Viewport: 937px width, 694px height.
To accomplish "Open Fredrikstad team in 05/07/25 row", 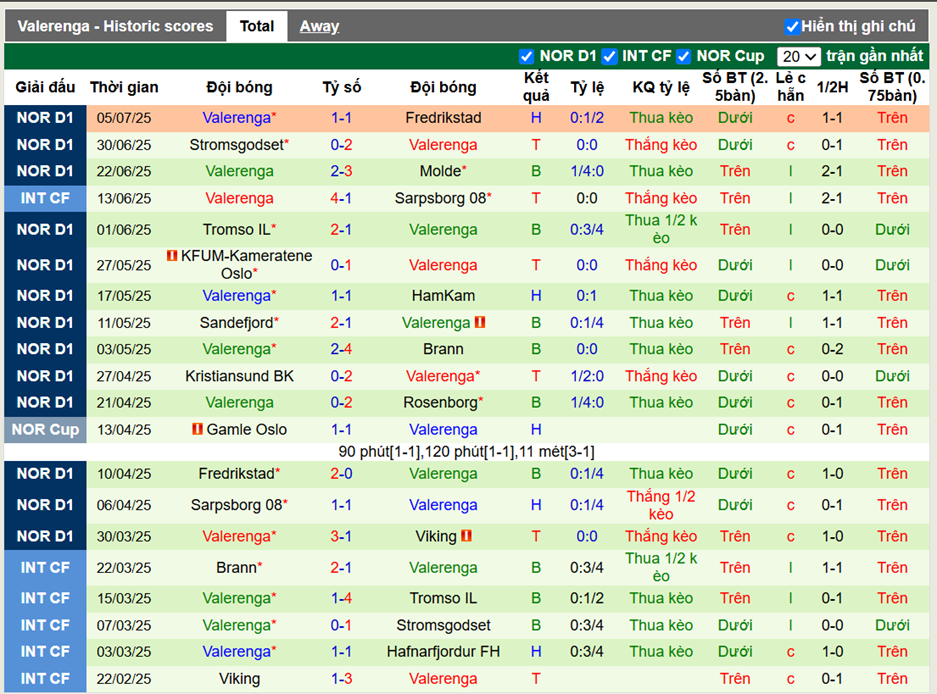I will pos(443,118).
